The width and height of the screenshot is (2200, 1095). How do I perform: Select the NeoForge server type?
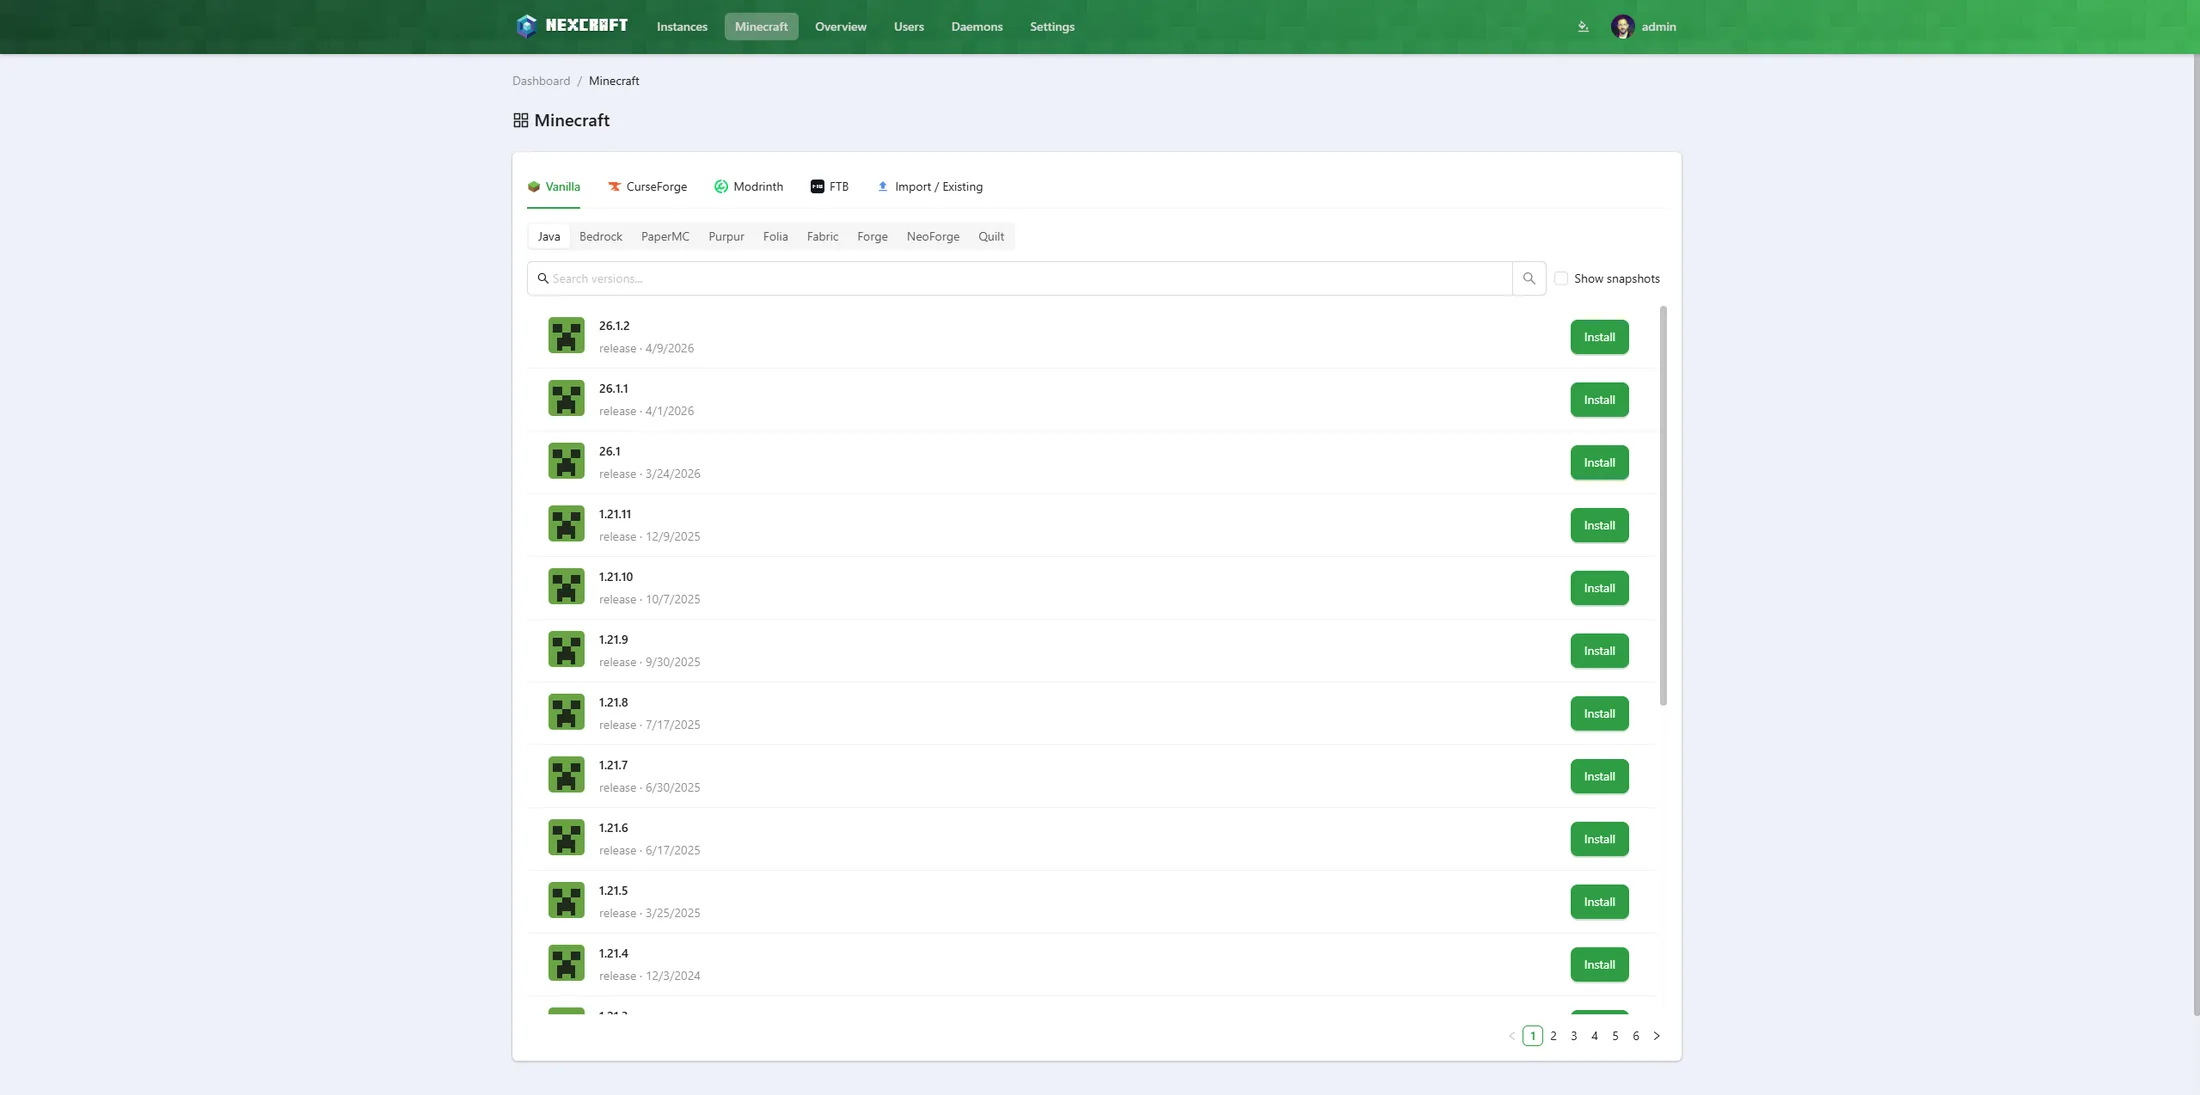coord(933,237)
